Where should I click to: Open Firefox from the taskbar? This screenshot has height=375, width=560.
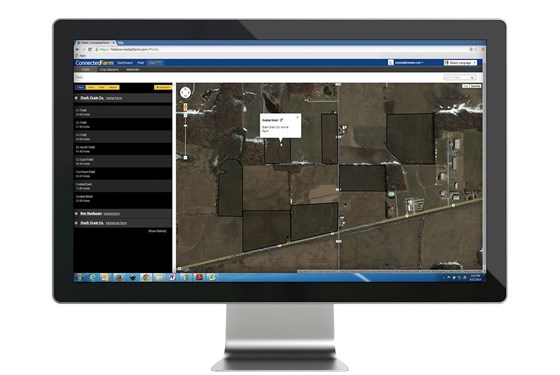[119, 277]
